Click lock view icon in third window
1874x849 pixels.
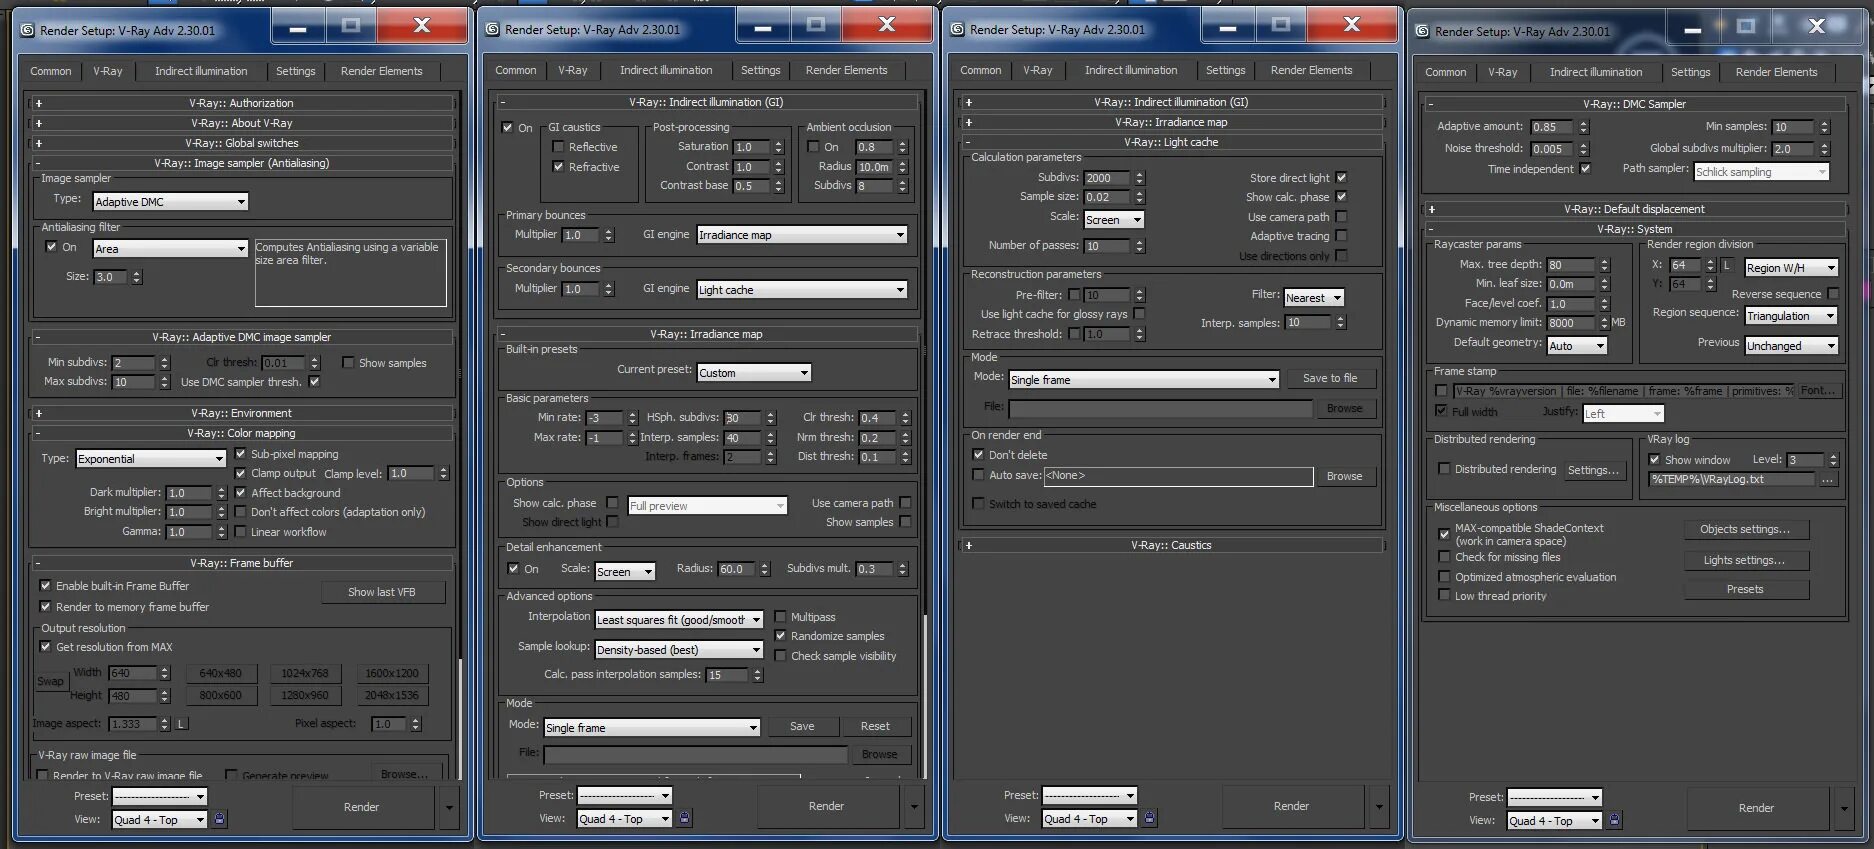[1150, 818]
